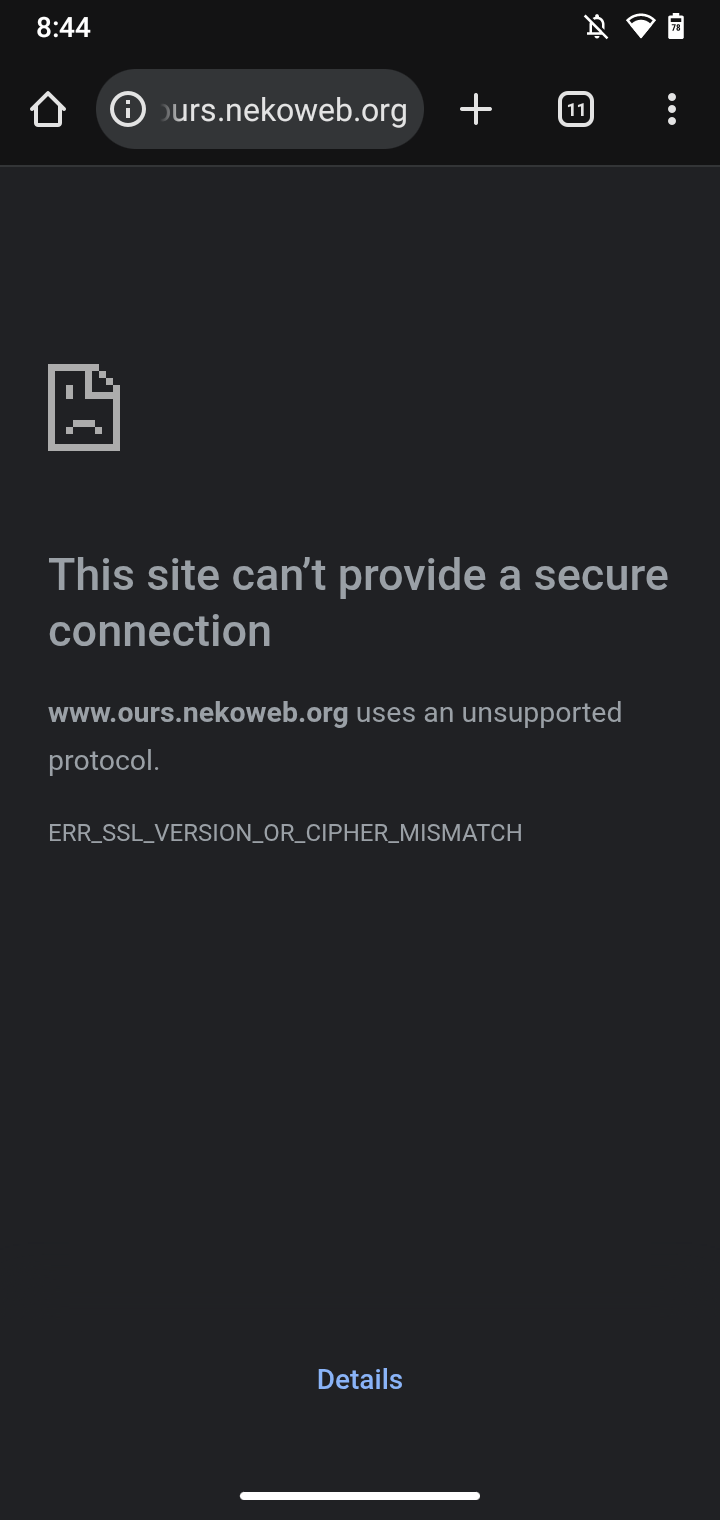Tap the muted notifications bell icon

(x=596, y=27)
